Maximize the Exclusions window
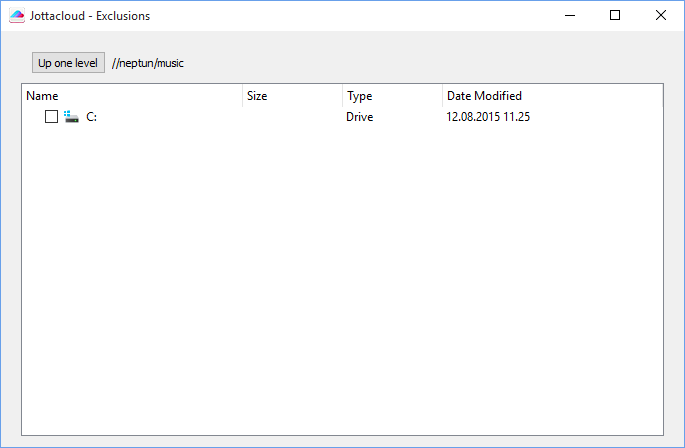685x448 pixels. 615,15
